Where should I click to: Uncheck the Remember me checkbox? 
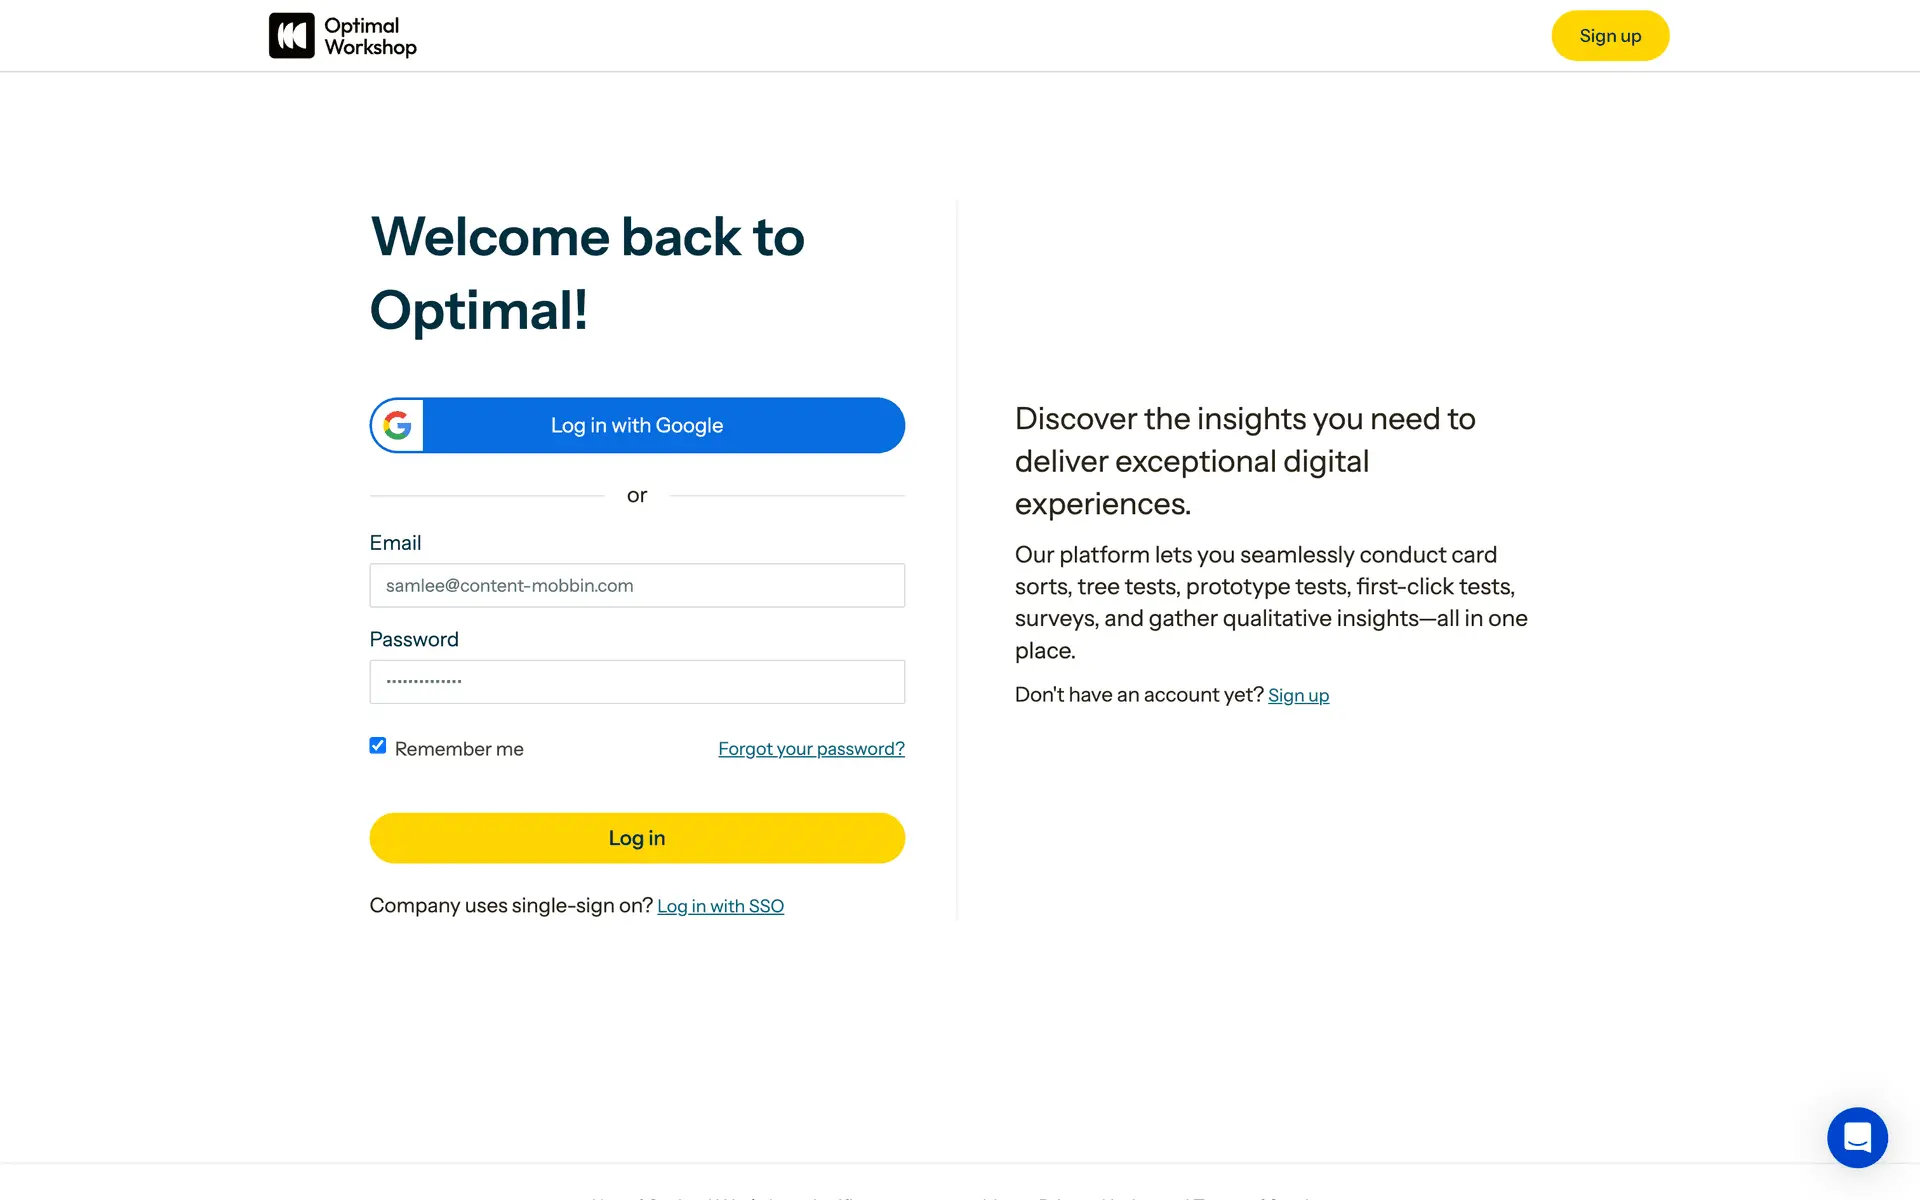pyautogui.click(x=378, y=746)
